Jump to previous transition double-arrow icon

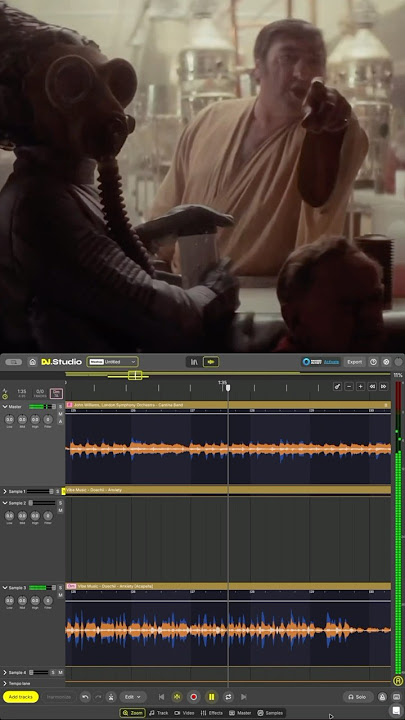click(x=372, y=387)
